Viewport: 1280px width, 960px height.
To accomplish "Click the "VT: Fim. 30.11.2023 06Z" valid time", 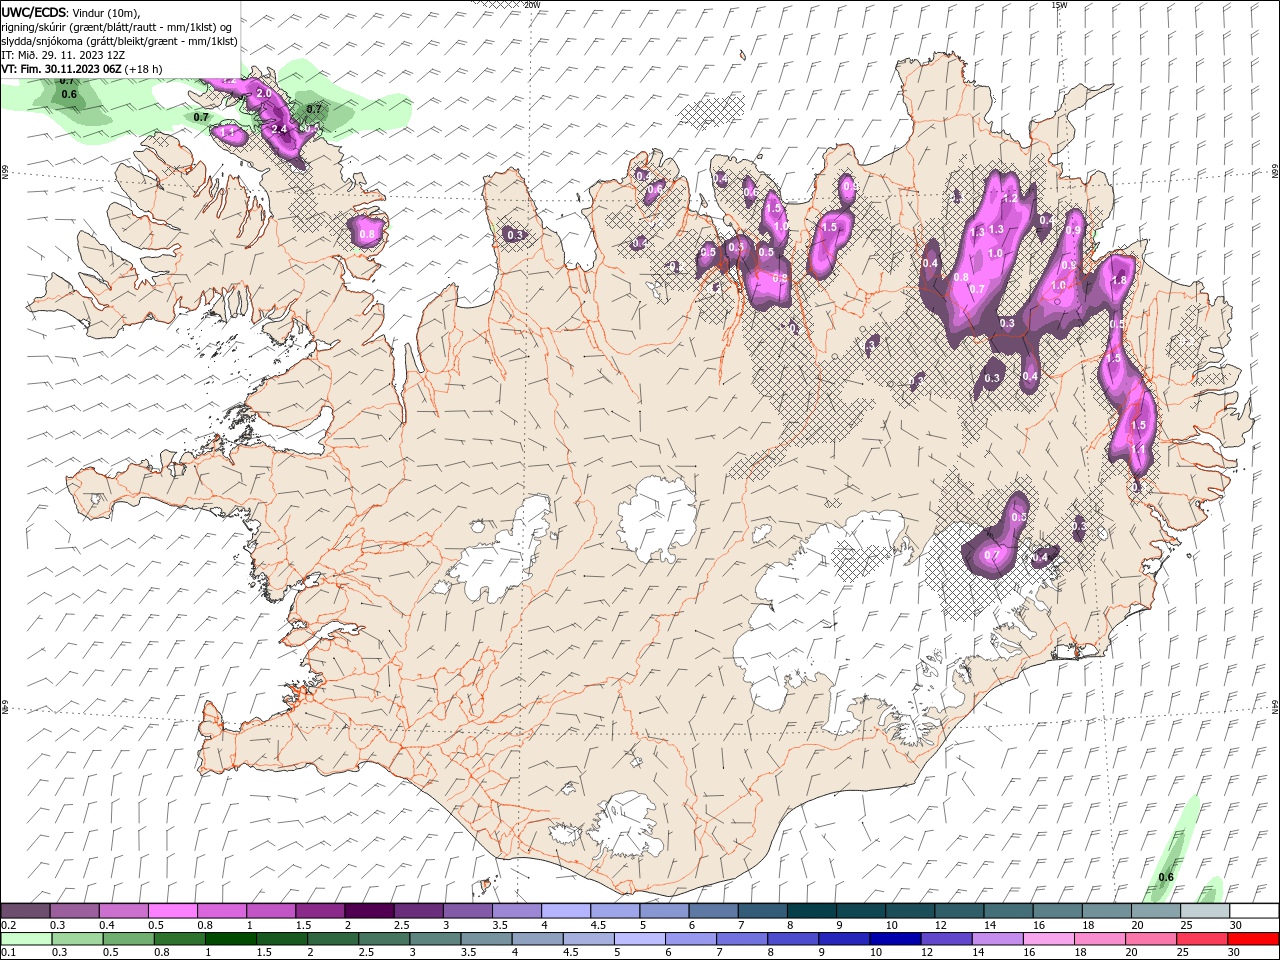I will [62, 69].
